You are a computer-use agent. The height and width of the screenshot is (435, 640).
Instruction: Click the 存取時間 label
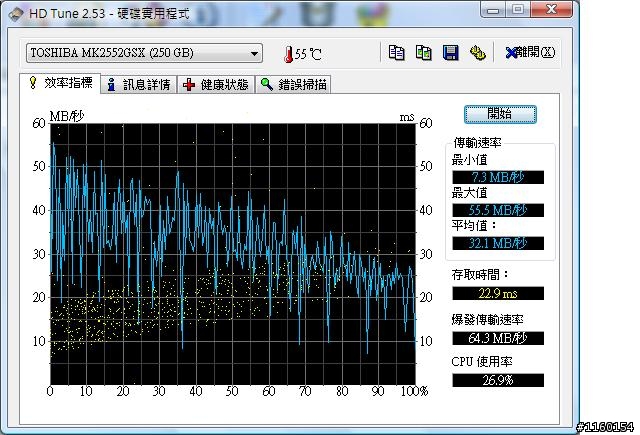[480, 275]
